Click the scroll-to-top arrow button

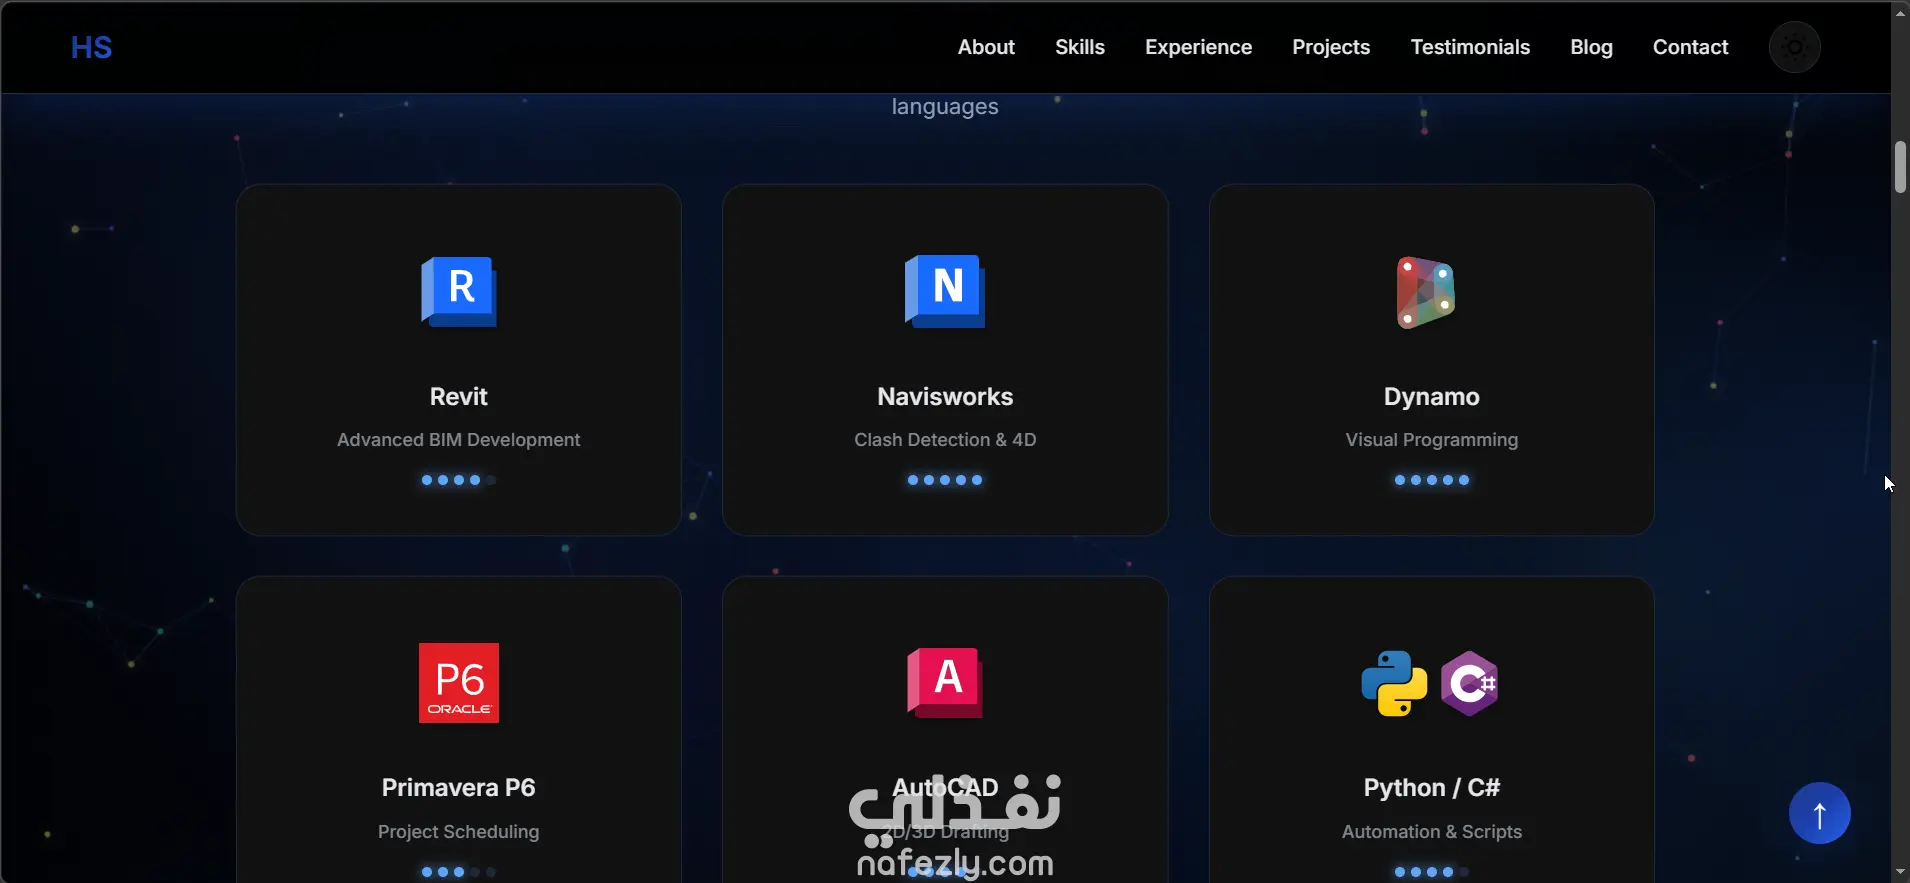(x=1820, y=813)
